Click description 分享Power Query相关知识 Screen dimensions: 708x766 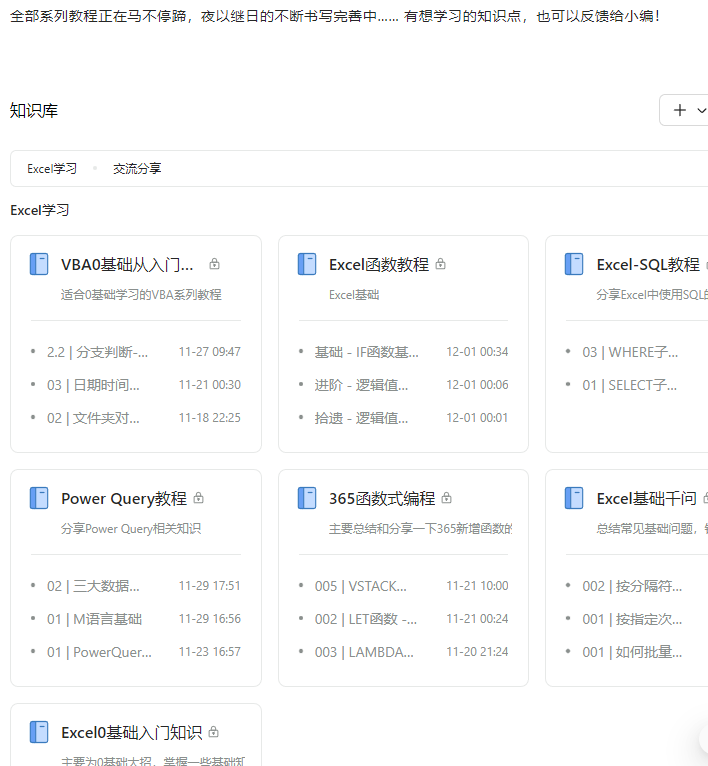(131, 529)
